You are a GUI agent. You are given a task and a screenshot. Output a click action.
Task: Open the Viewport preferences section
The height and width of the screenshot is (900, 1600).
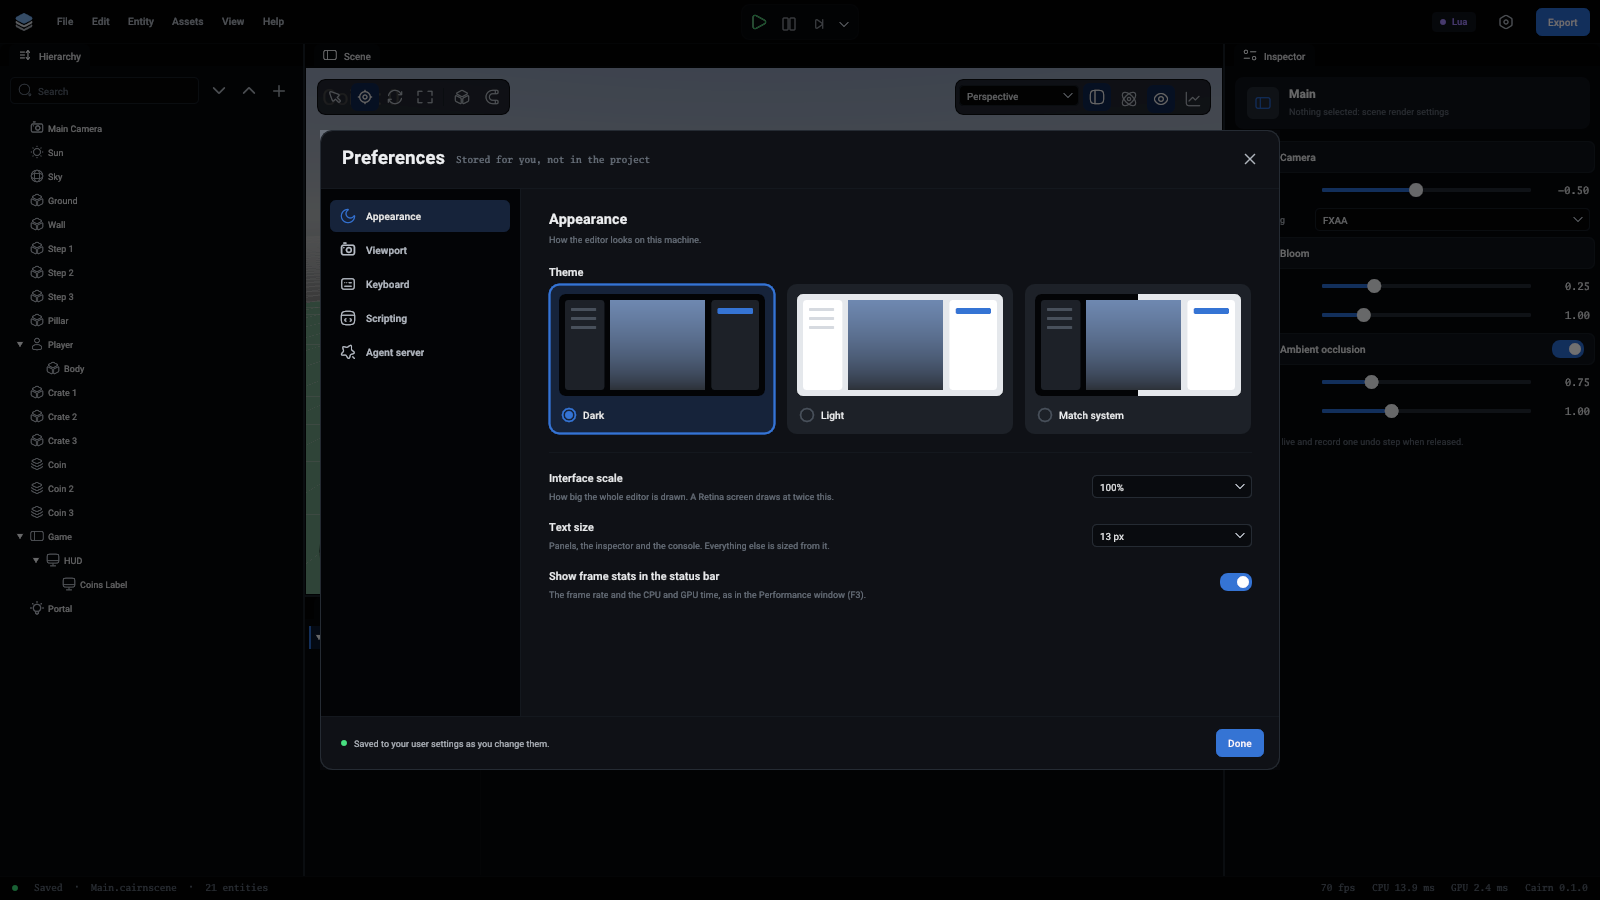(420, 250)
